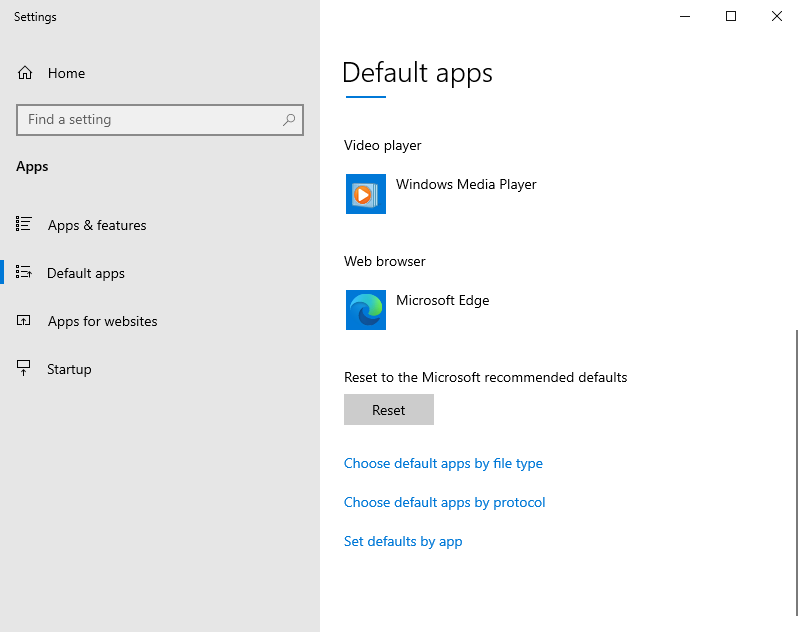The width and height of the screenshot is (800, 632).
Task: Click the 'Reset to the Microsoft recommended defaults' text
Action: 486,377
